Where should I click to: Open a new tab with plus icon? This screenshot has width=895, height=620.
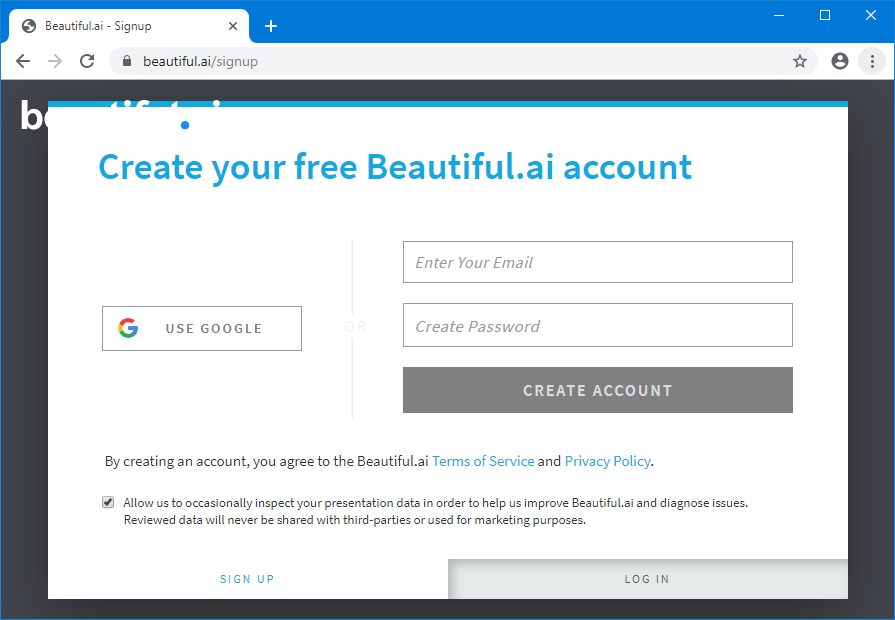click(x=270, y=26)
